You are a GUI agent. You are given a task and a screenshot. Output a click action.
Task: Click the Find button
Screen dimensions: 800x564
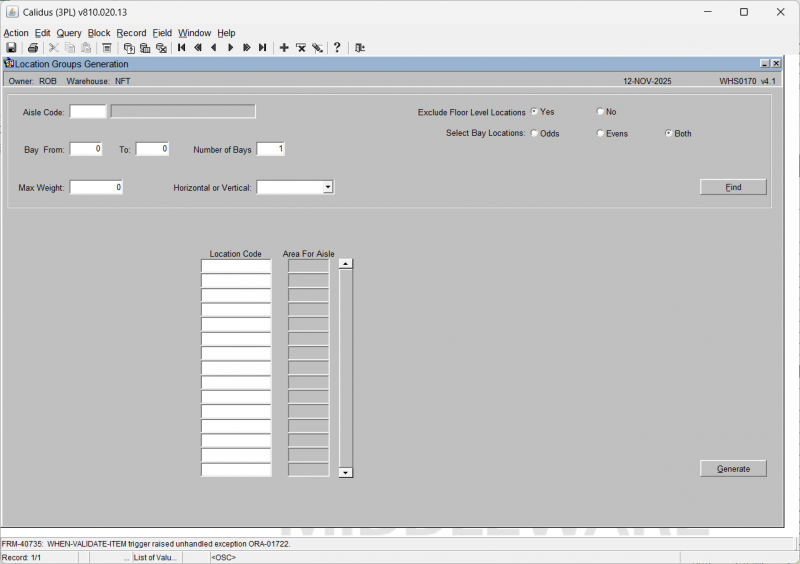733,187
